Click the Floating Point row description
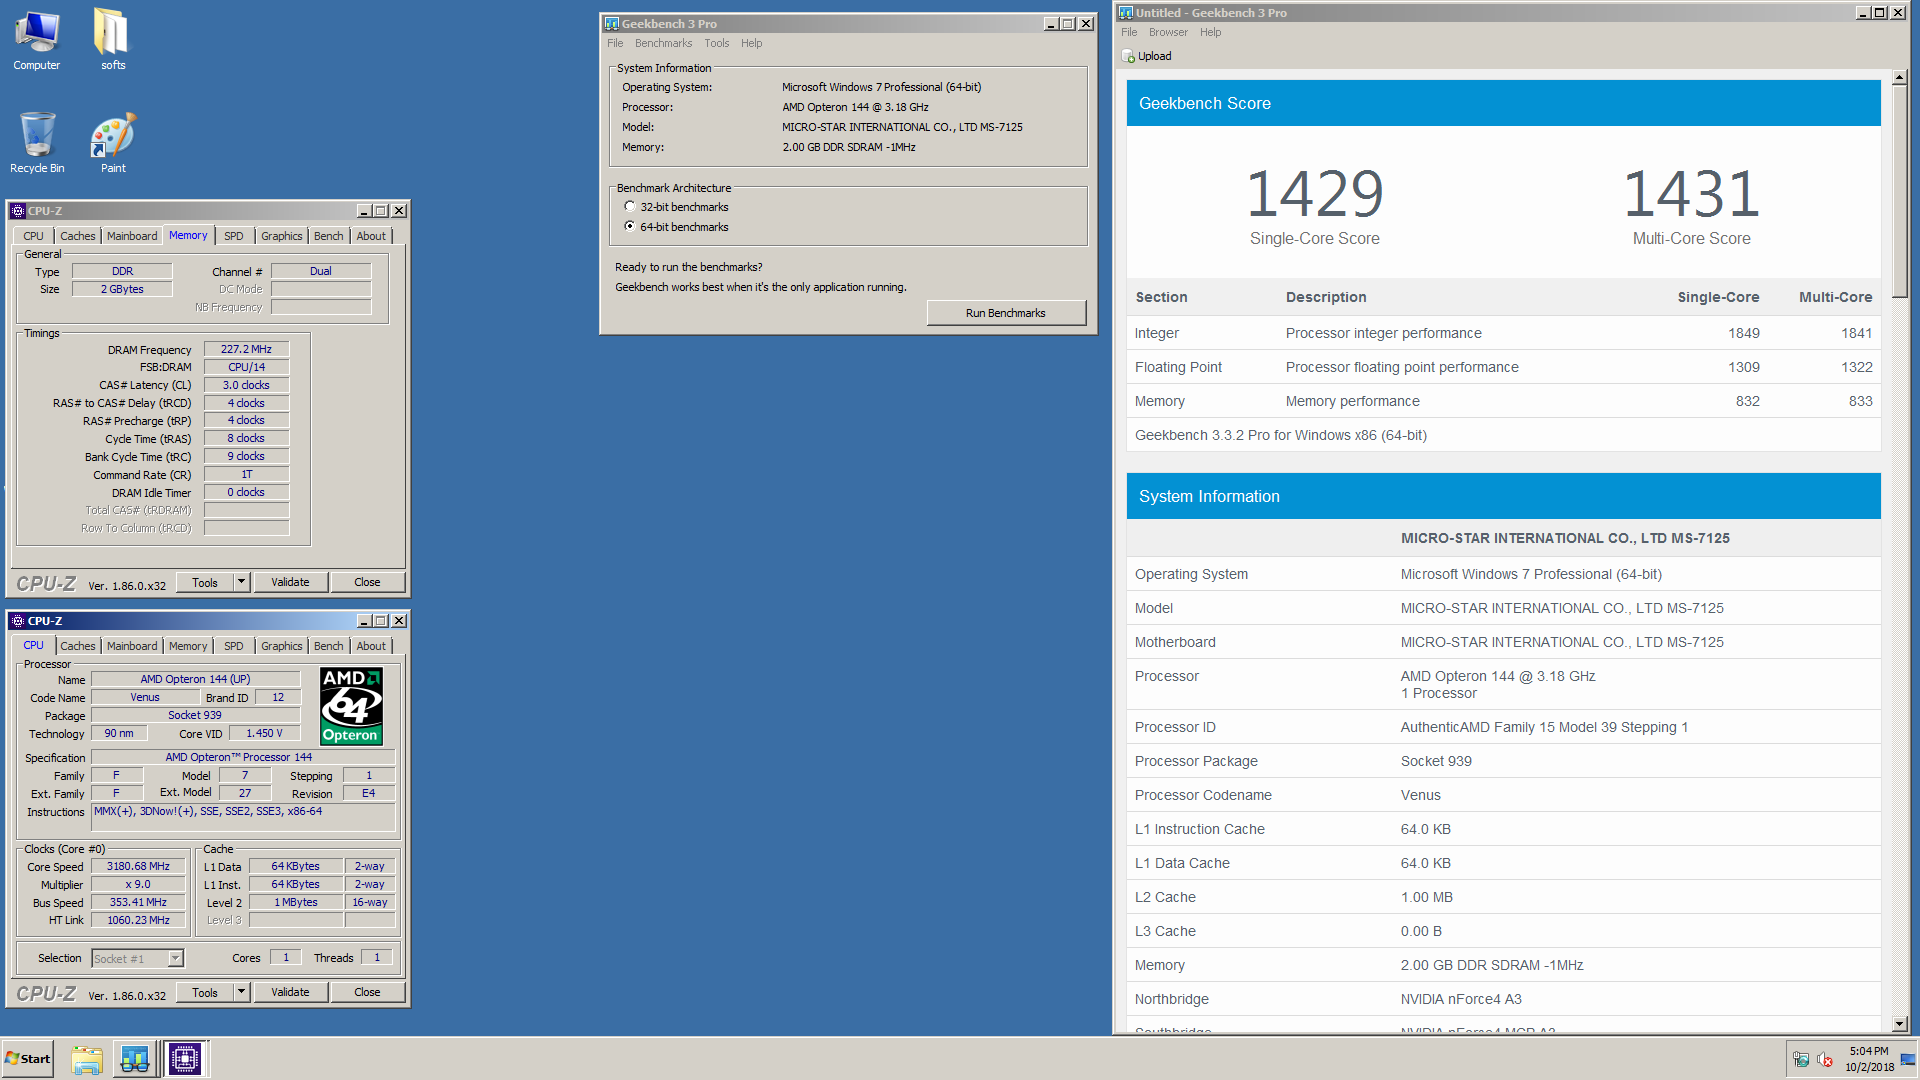 click(1402, 367)
